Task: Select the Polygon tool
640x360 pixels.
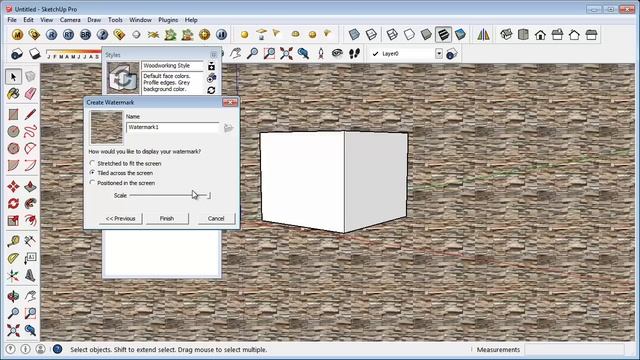Action: (x=13, y=149)
